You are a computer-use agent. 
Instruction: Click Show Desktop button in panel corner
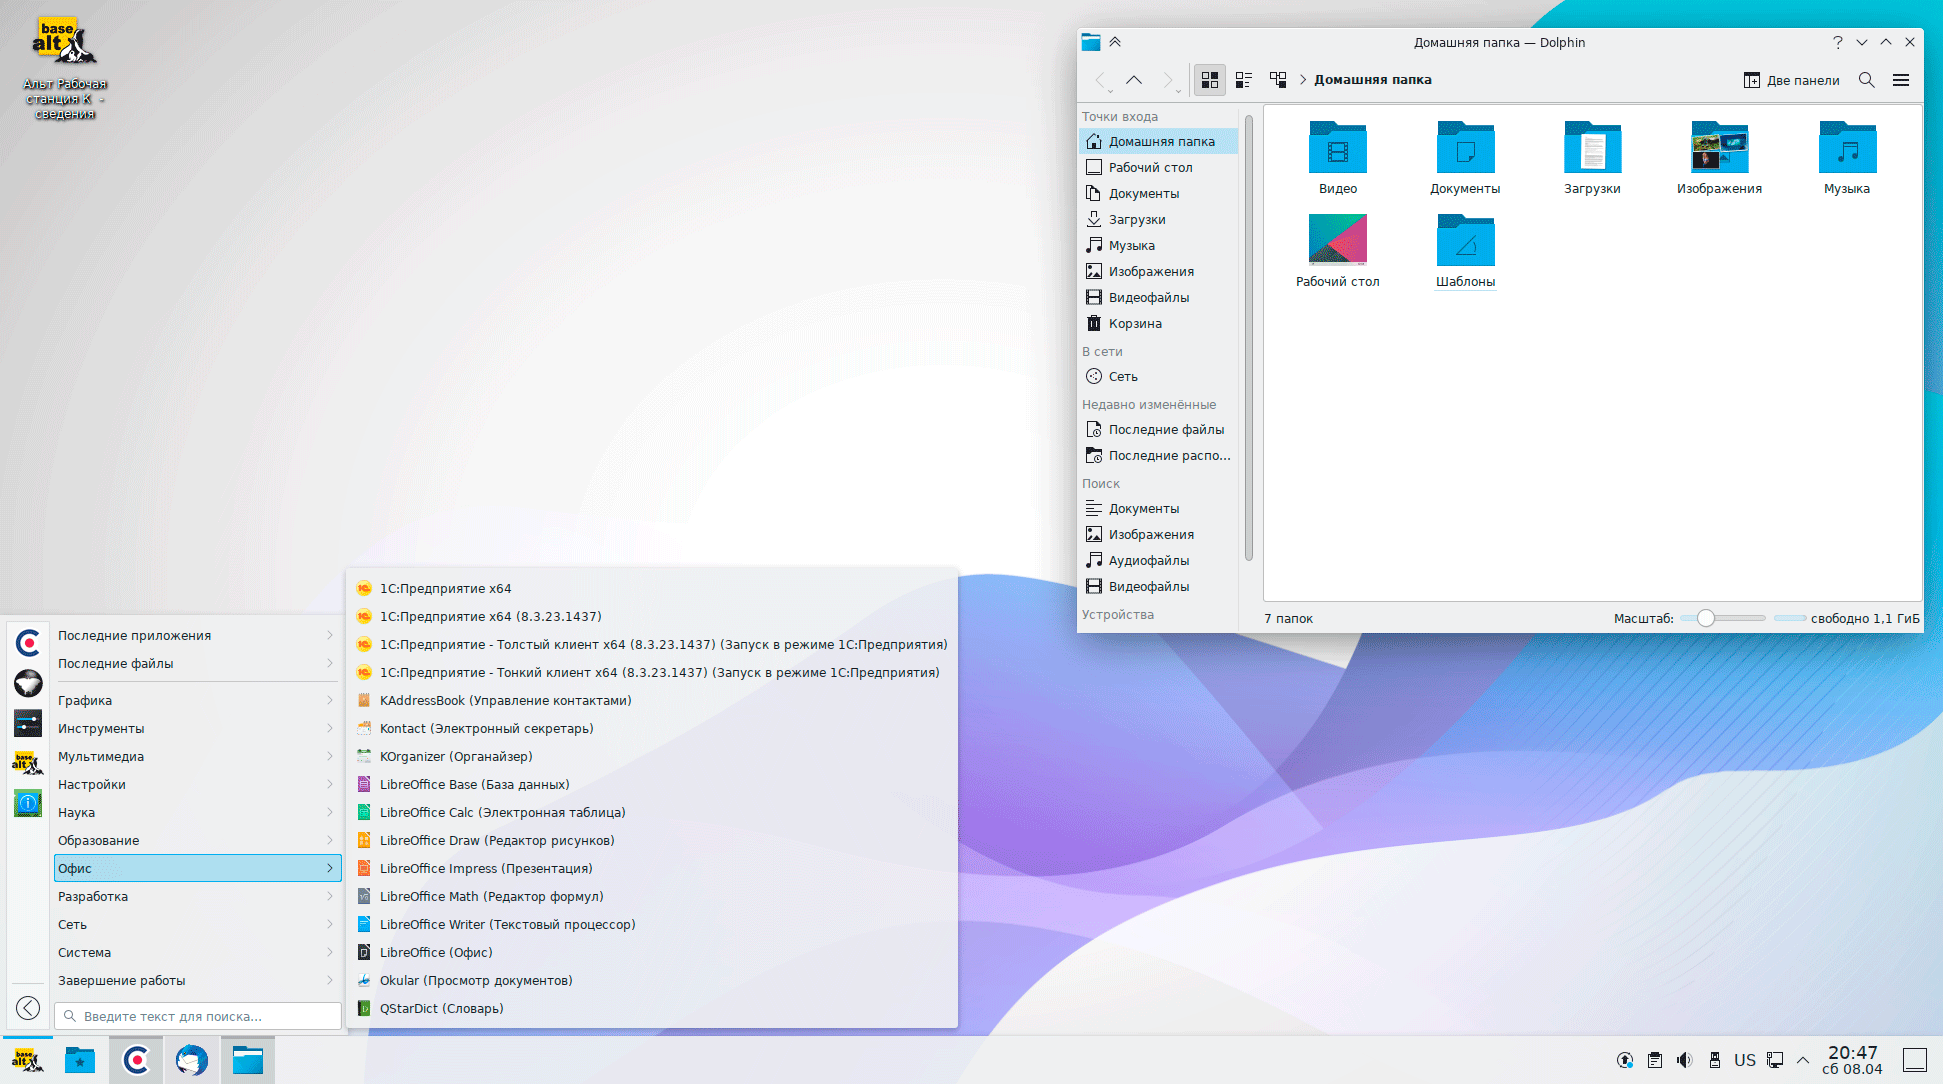[1914, 1060]
